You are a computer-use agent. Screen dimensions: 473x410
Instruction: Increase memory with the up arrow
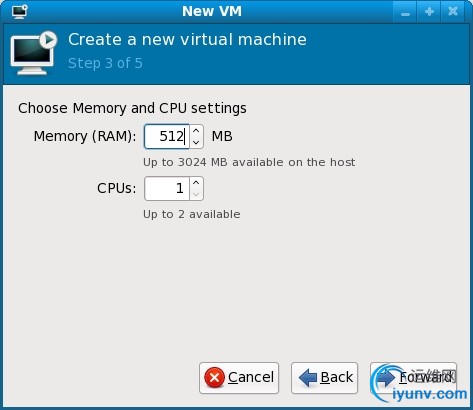[196, 131]
